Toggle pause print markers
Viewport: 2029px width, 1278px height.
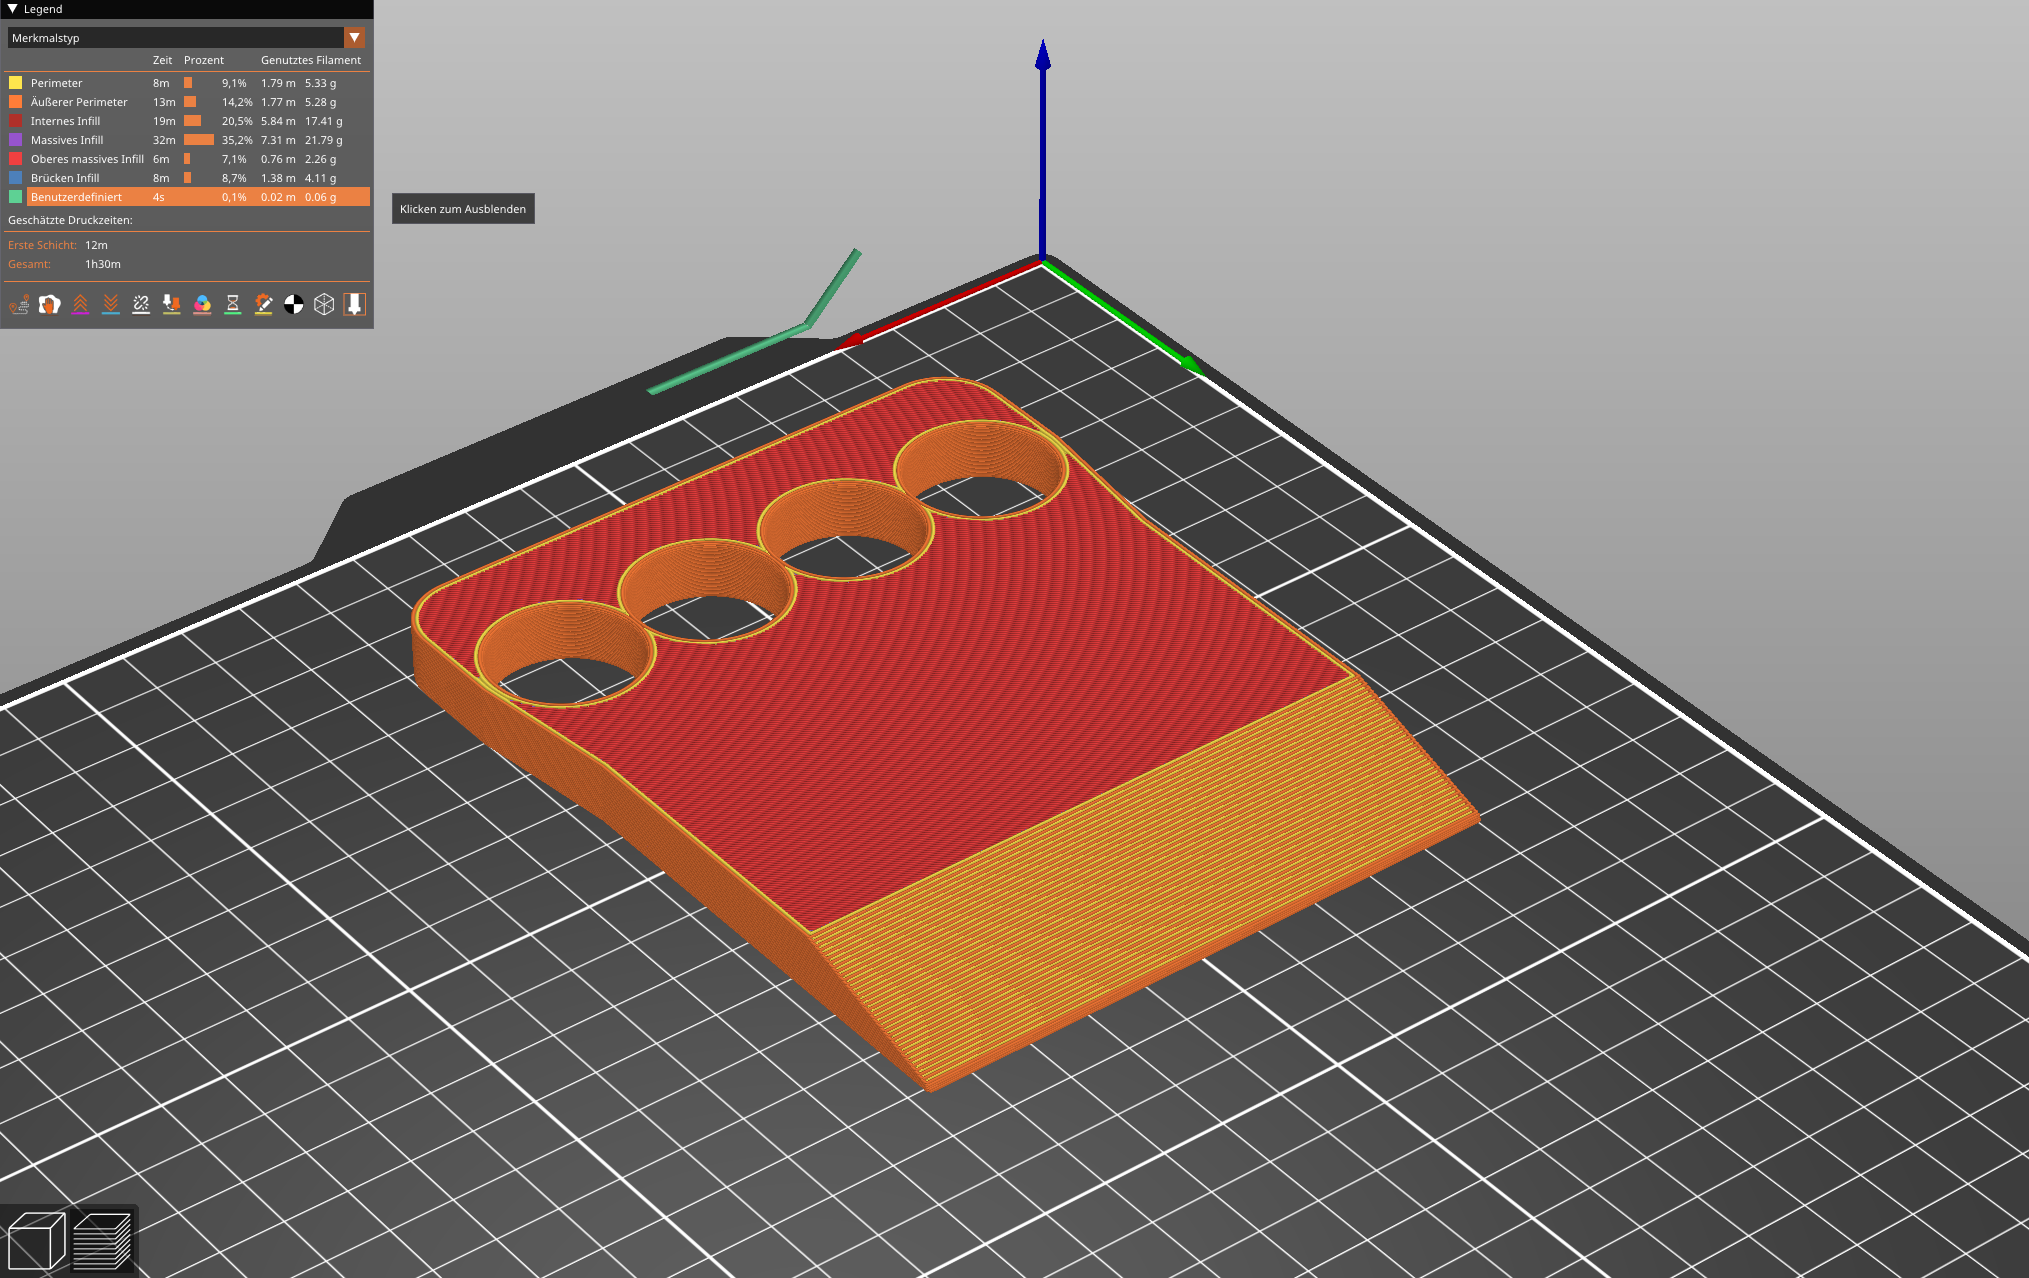[x=232, y=305]
